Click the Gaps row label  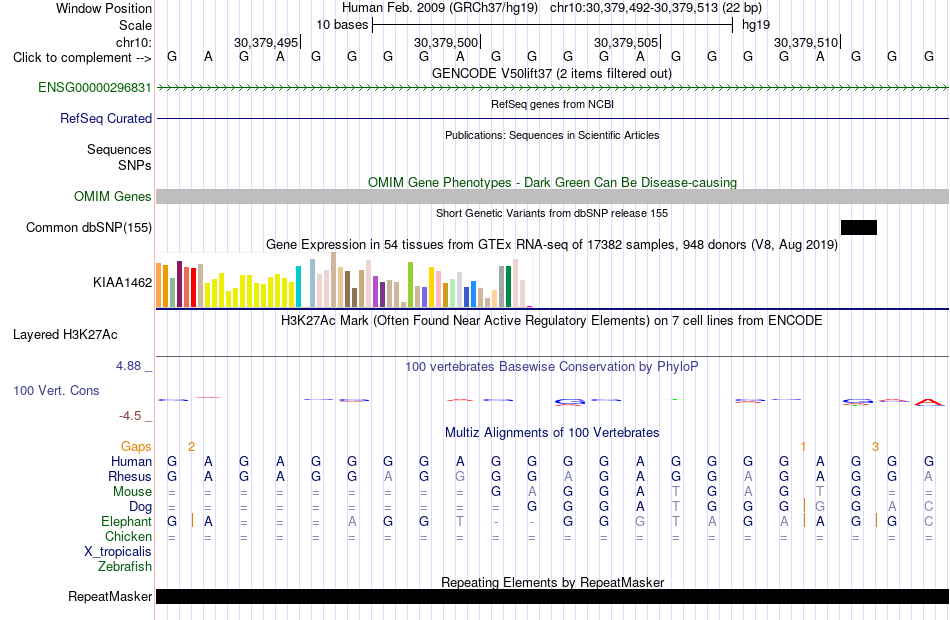[136, 447]
